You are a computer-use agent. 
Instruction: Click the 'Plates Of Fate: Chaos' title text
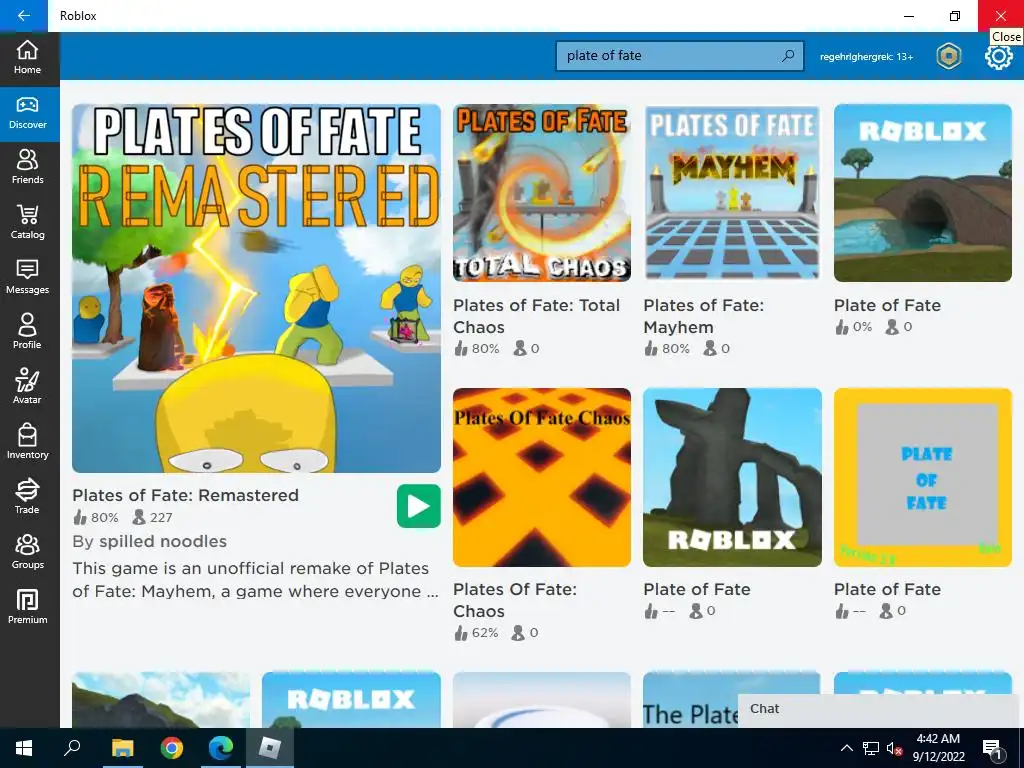(x=515, y=600)
